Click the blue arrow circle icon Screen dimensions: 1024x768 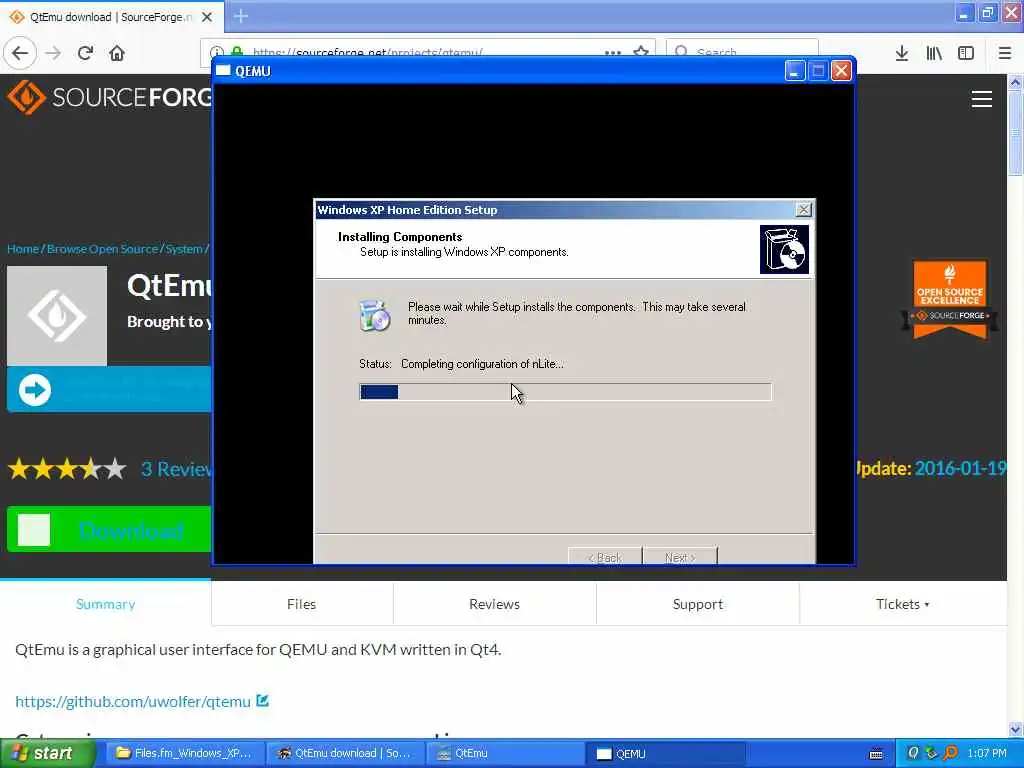35,390
